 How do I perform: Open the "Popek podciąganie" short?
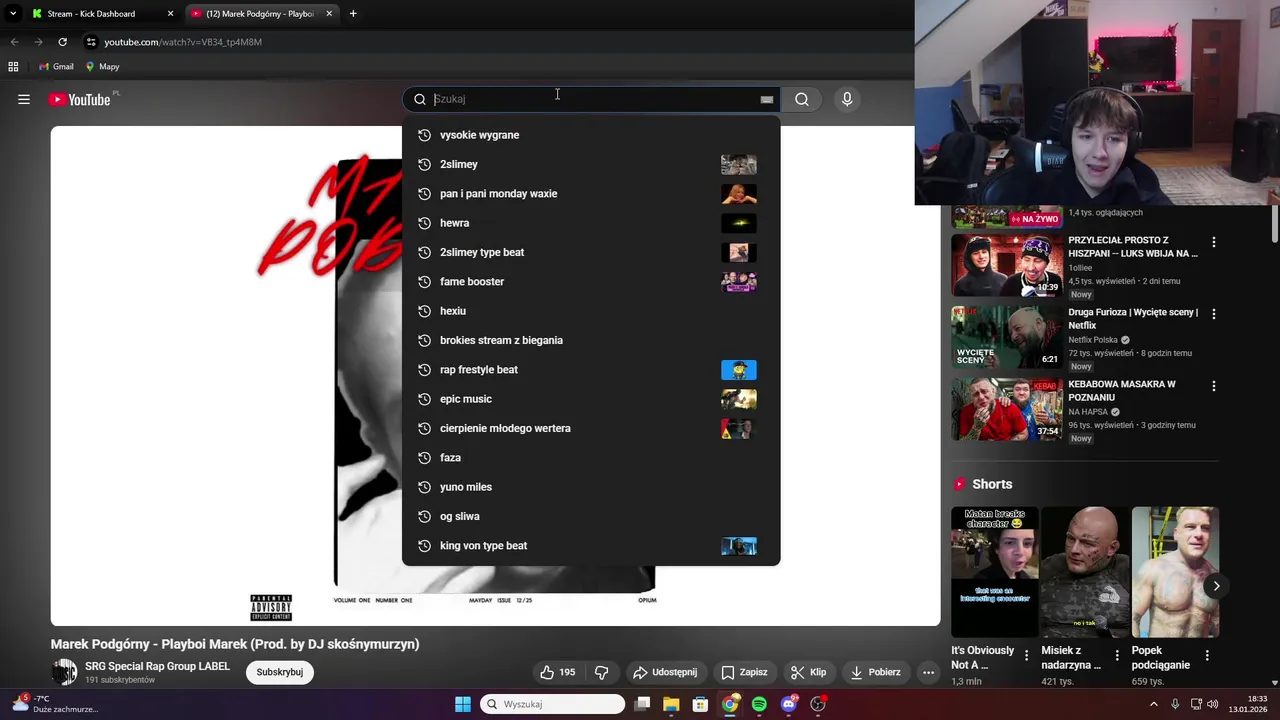[x=1175, y=572]
